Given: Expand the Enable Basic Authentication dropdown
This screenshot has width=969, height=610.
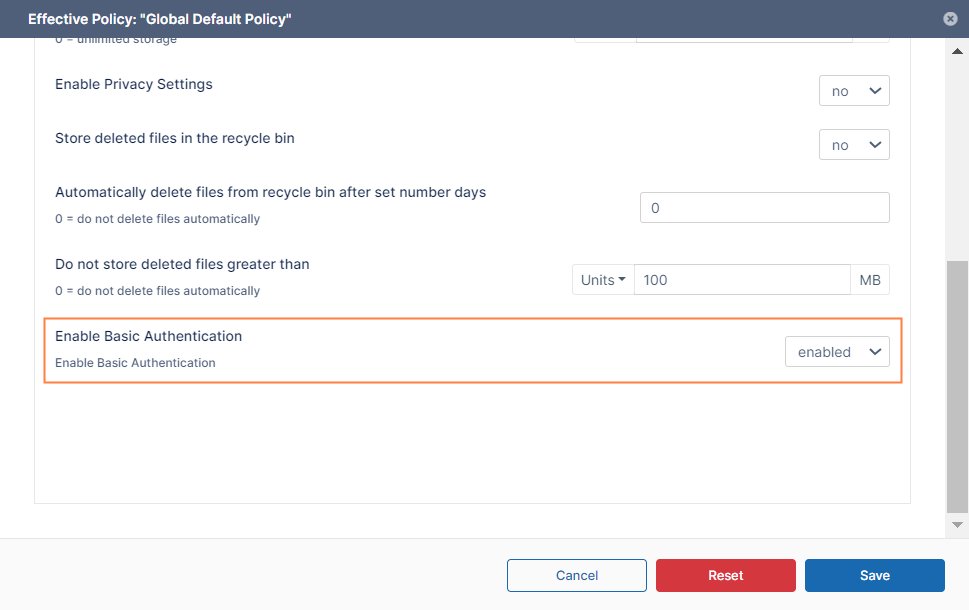Looking at the screenshot, I should tap(837, 352).
